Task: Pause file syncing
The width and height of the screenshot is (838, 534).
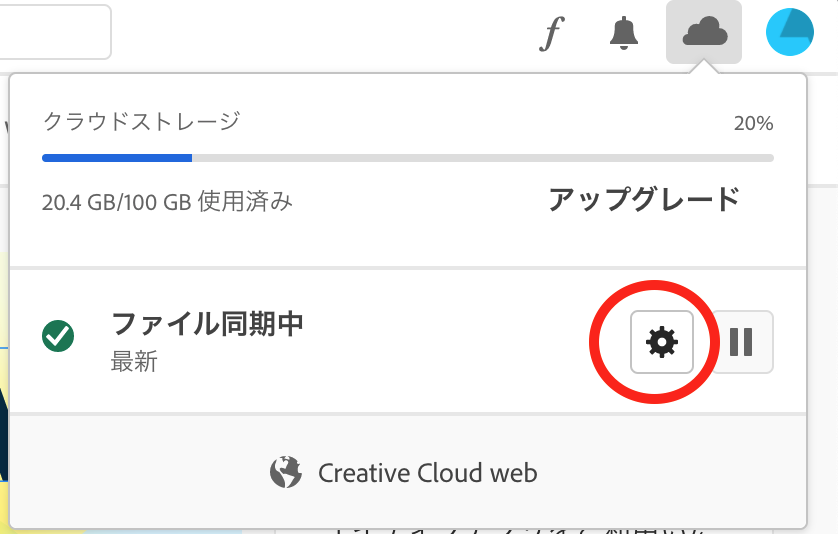Action: (741, 342)
